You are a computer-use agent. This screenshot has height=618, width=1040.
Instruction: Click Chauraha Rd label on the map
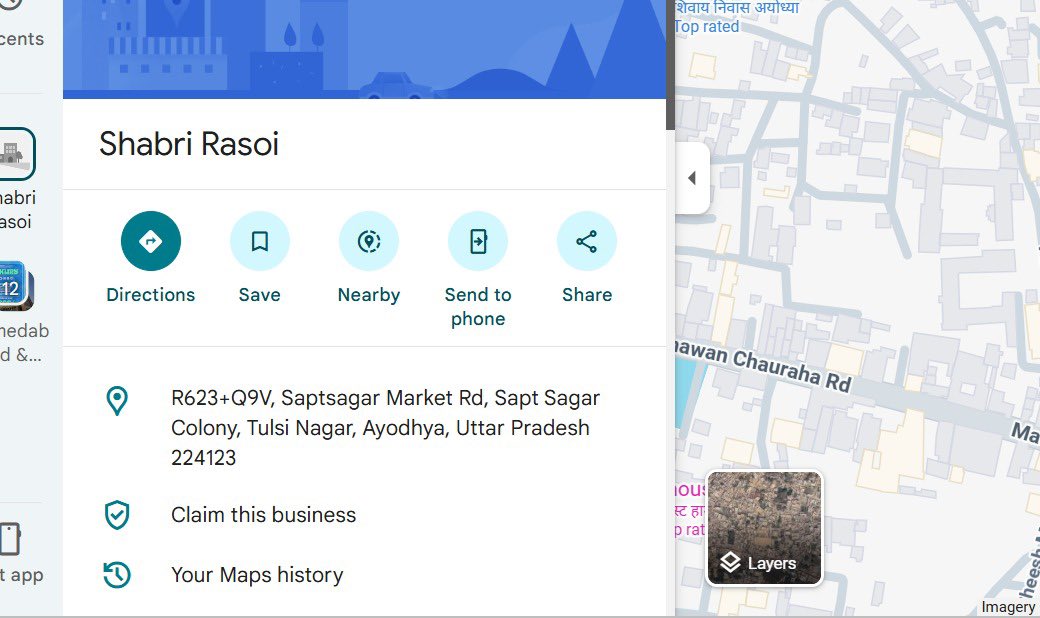click(791, 371)
